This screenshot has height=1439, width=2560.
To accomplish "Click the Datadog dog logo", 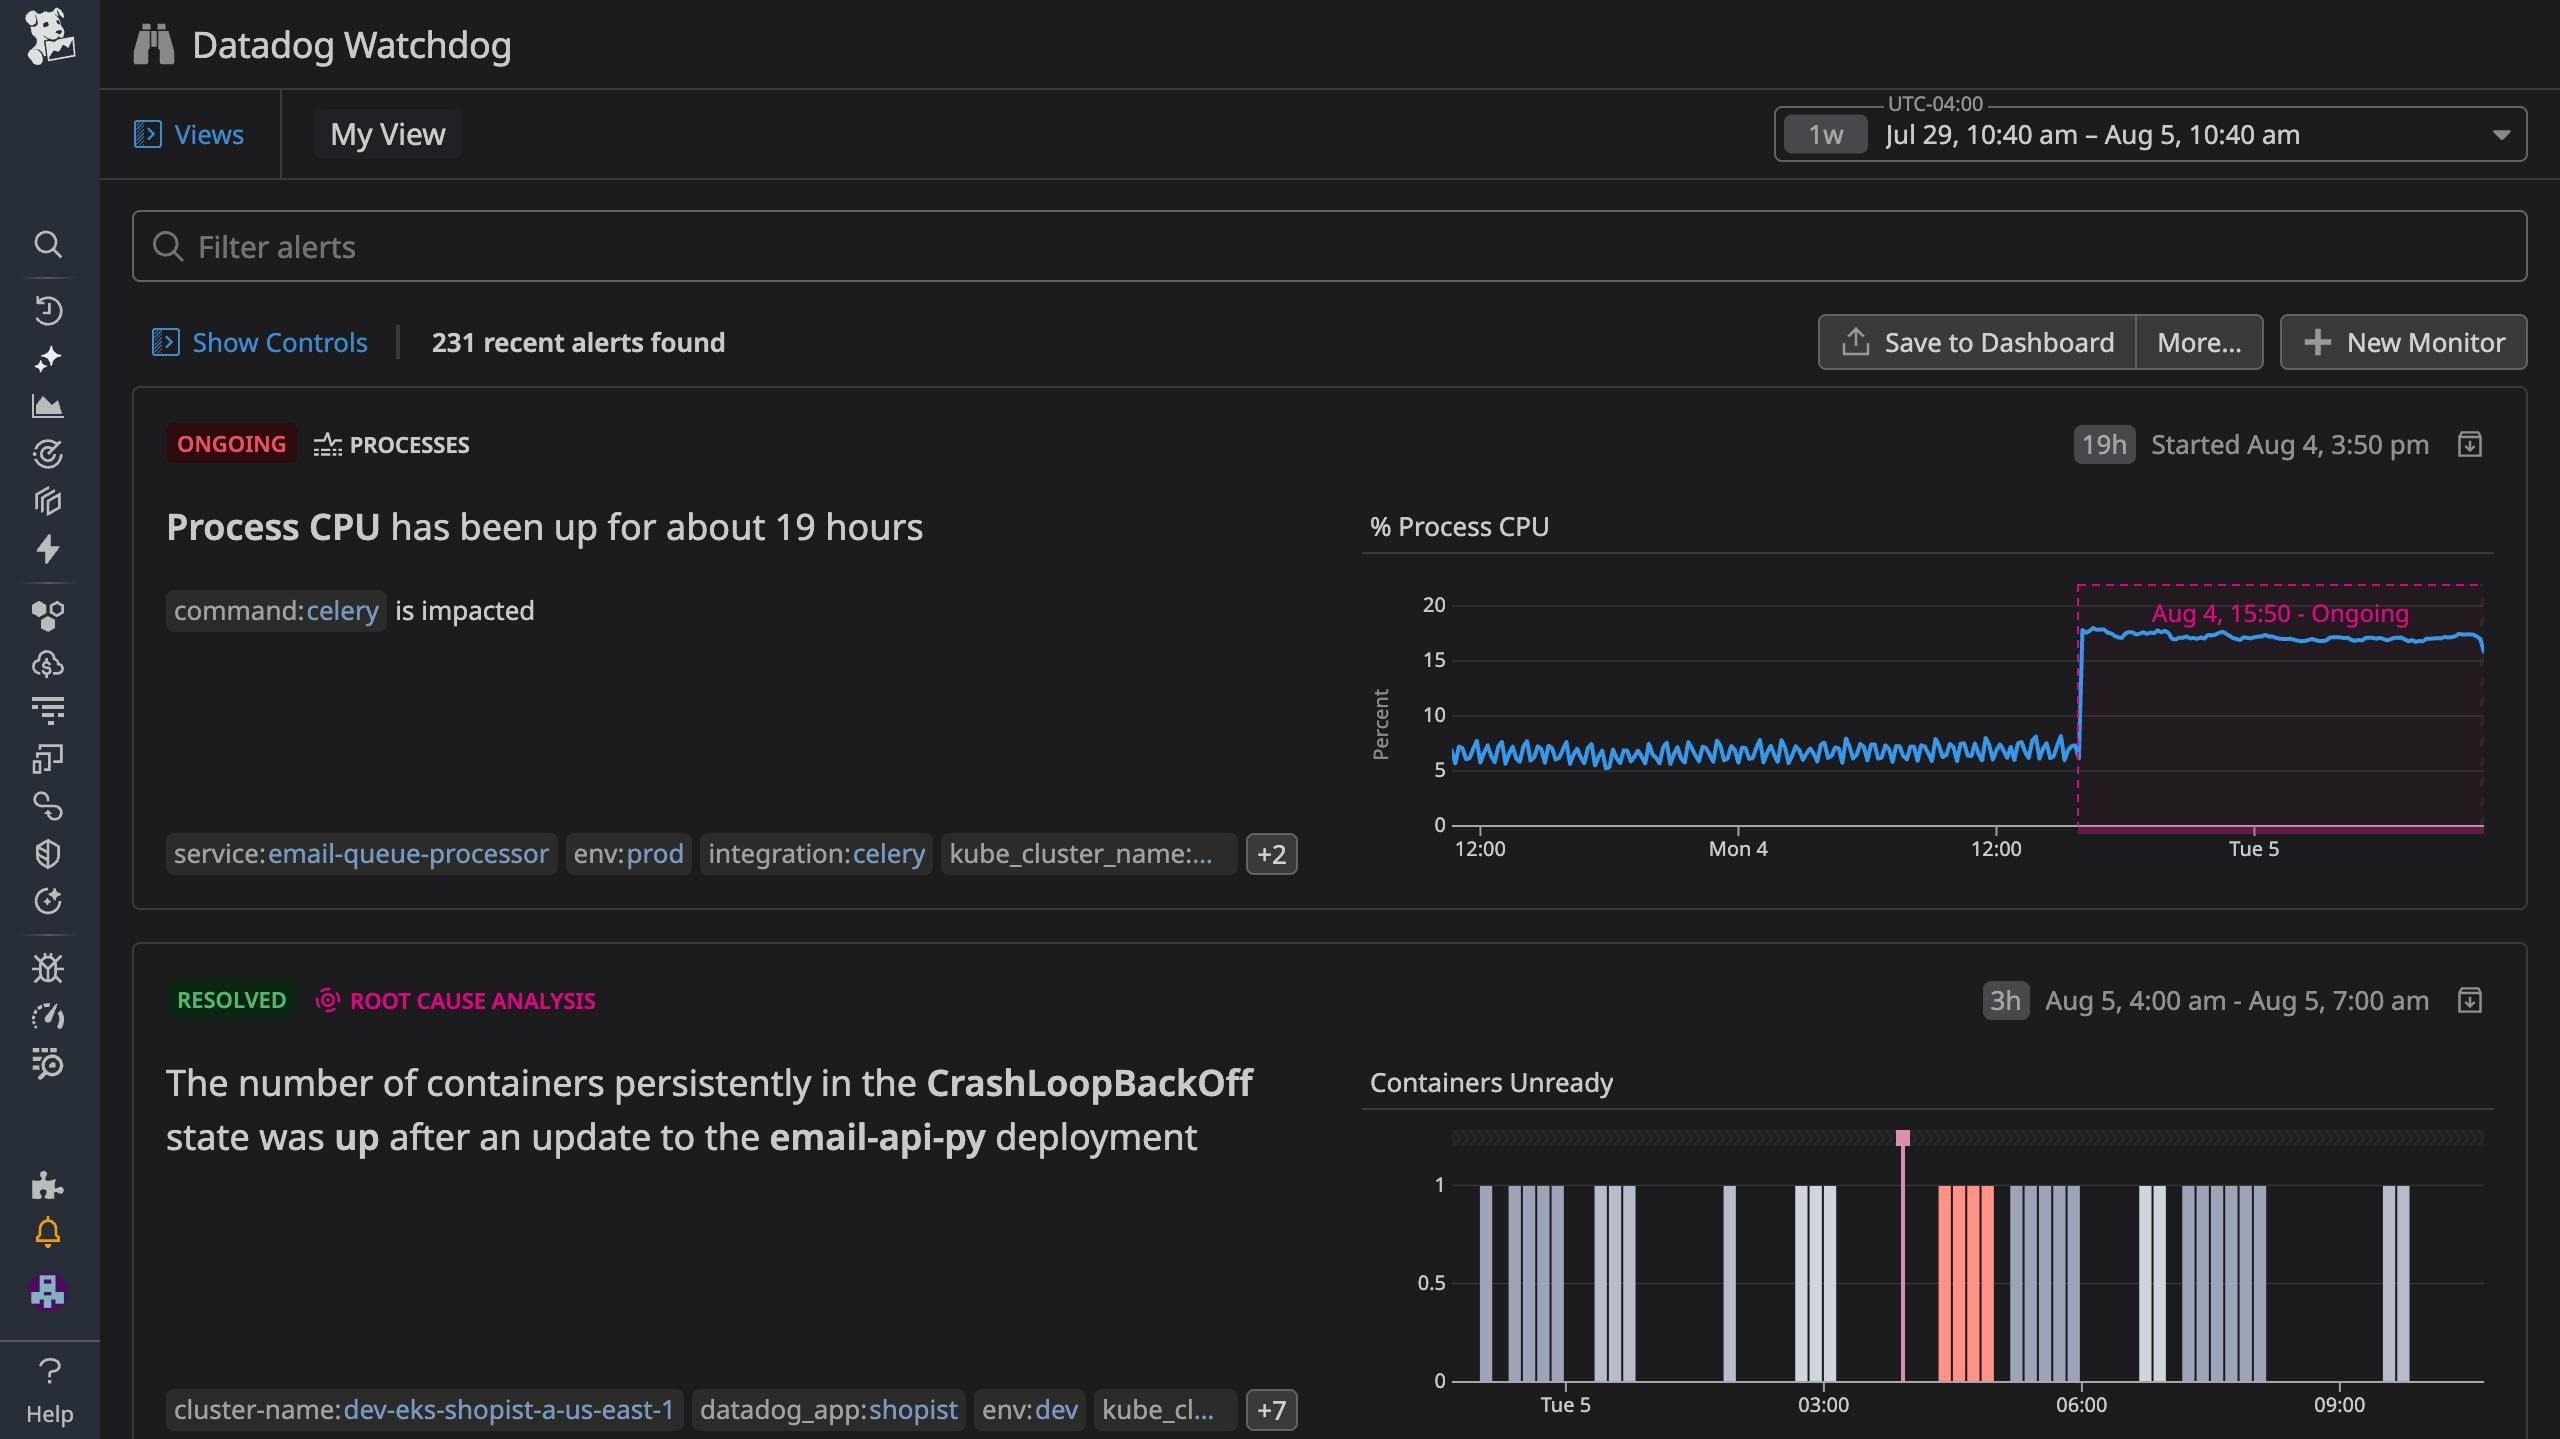I will 48,40.
